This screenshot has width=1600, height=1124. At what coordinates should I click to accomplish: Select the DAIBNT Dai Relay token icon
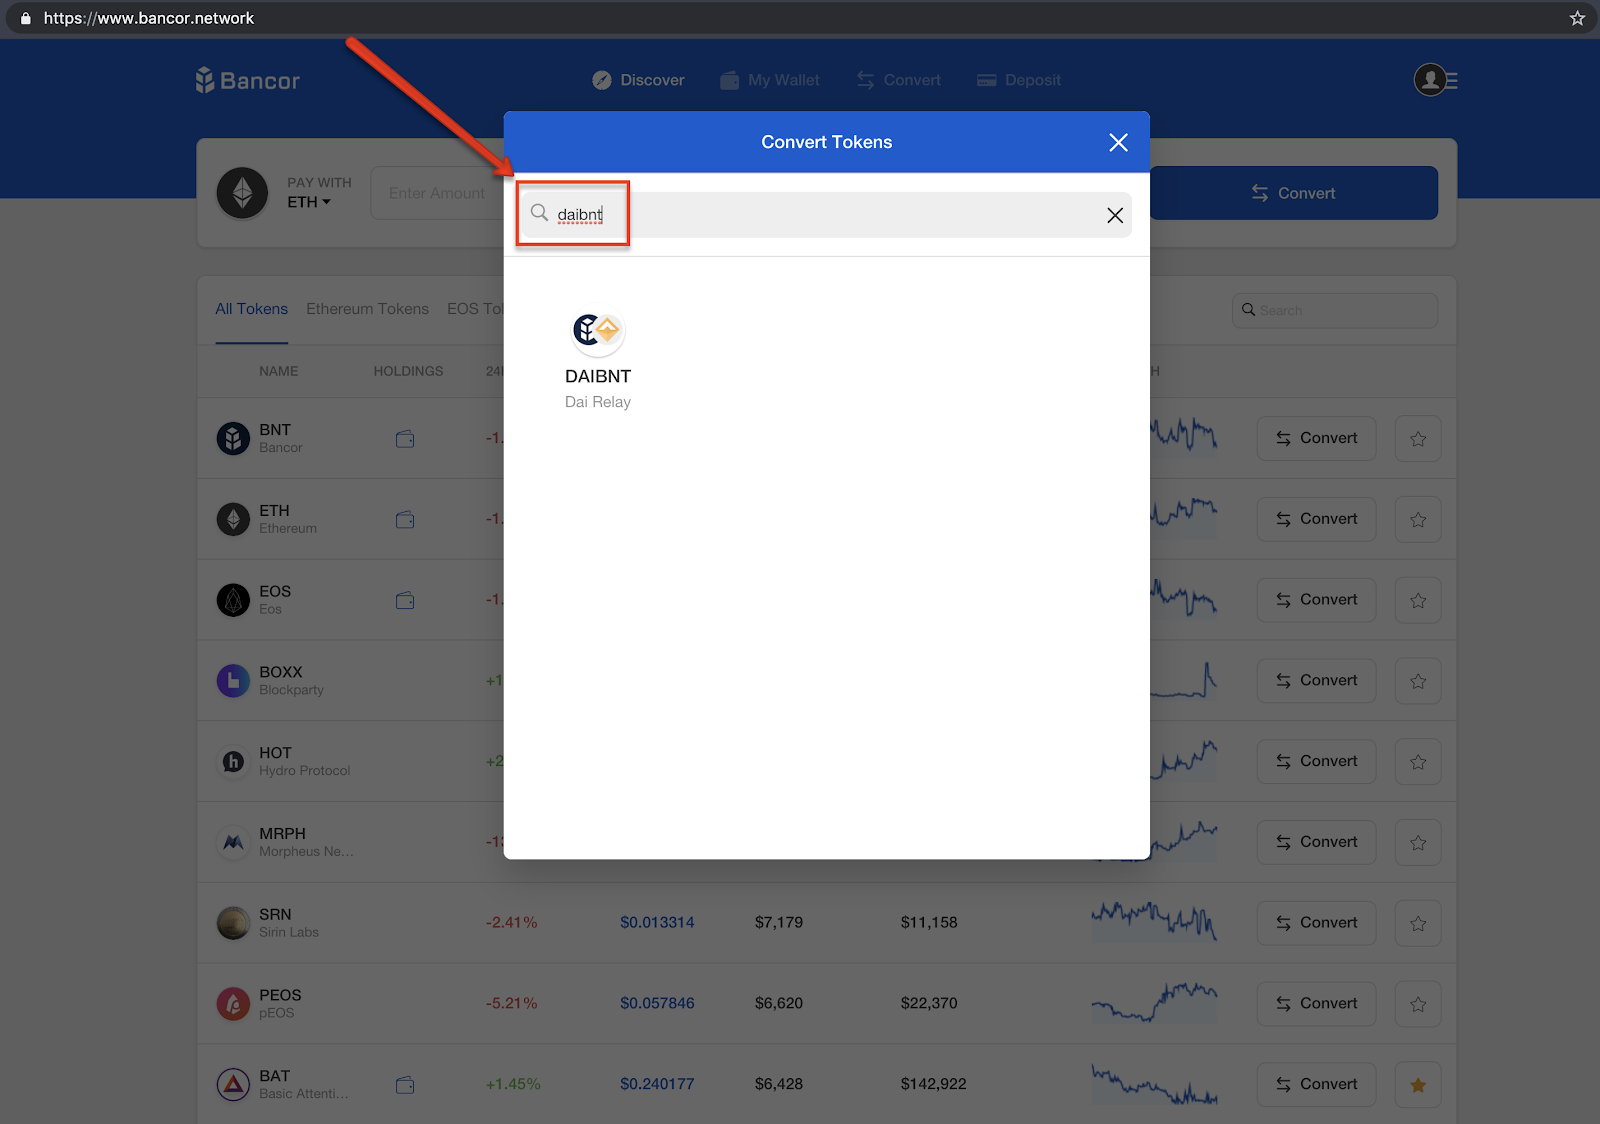pos(598,330)
